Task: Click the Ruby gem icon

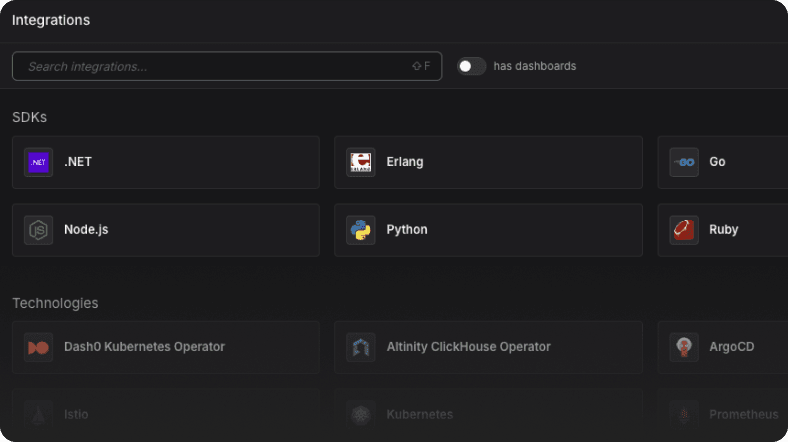Action: pyautogui.click(x=684, y=230)
